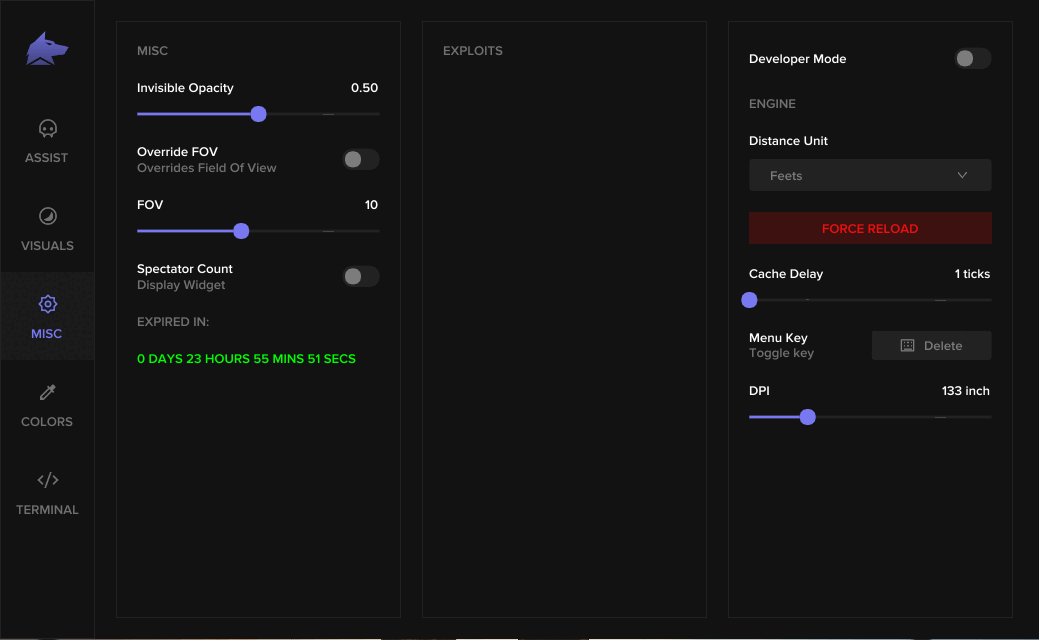The height and width of the screenshot is (640, 1039).
Task: Select the Misc gear icon
Action: point(47,305)
